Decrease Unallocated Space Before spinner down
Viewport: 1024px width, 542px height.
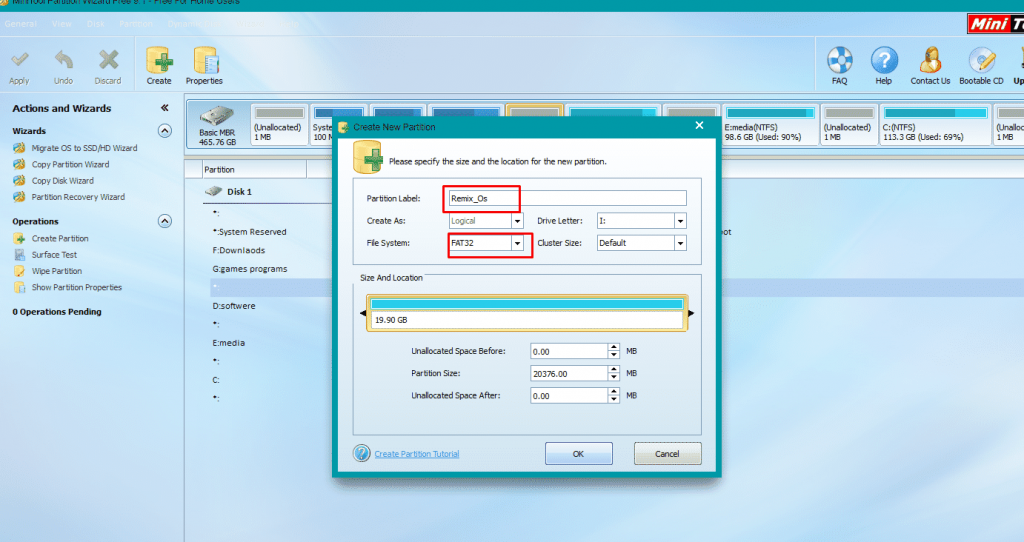(614, 355)
